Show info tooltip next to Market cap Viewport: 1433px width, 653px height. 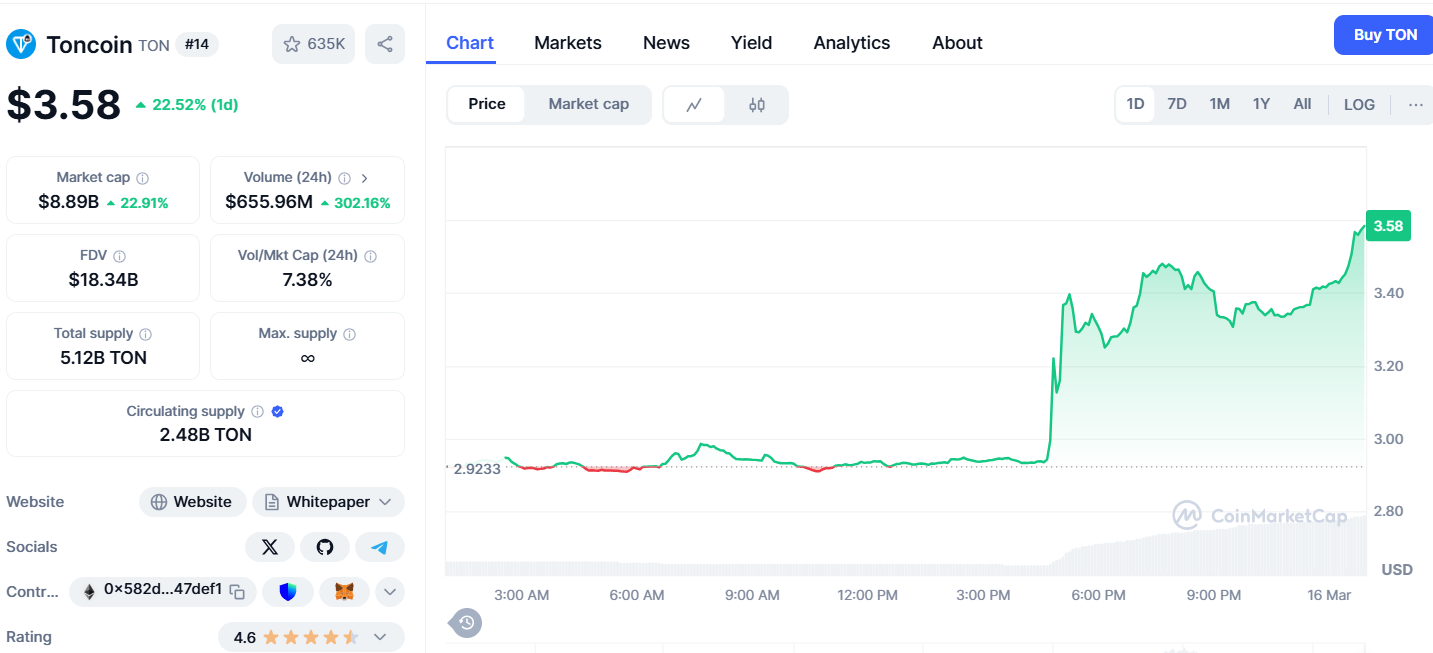tap(142, 178)
